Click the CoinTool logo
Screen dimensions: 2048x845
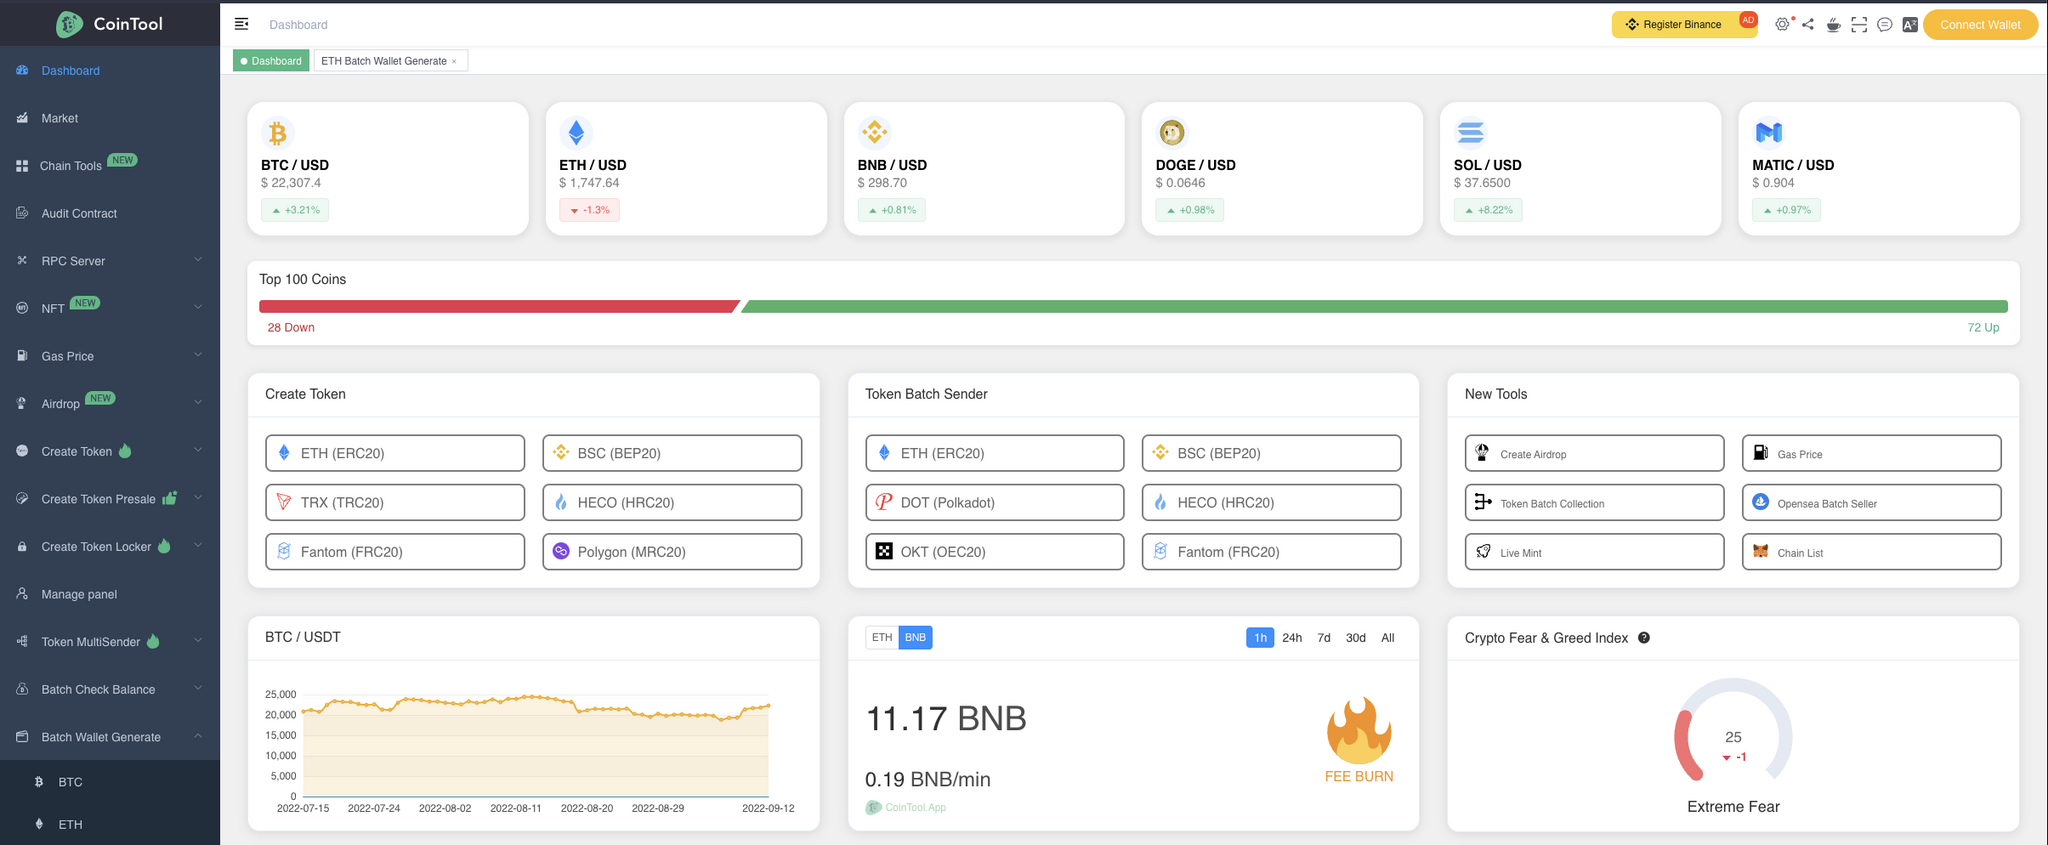click(109, 24)
